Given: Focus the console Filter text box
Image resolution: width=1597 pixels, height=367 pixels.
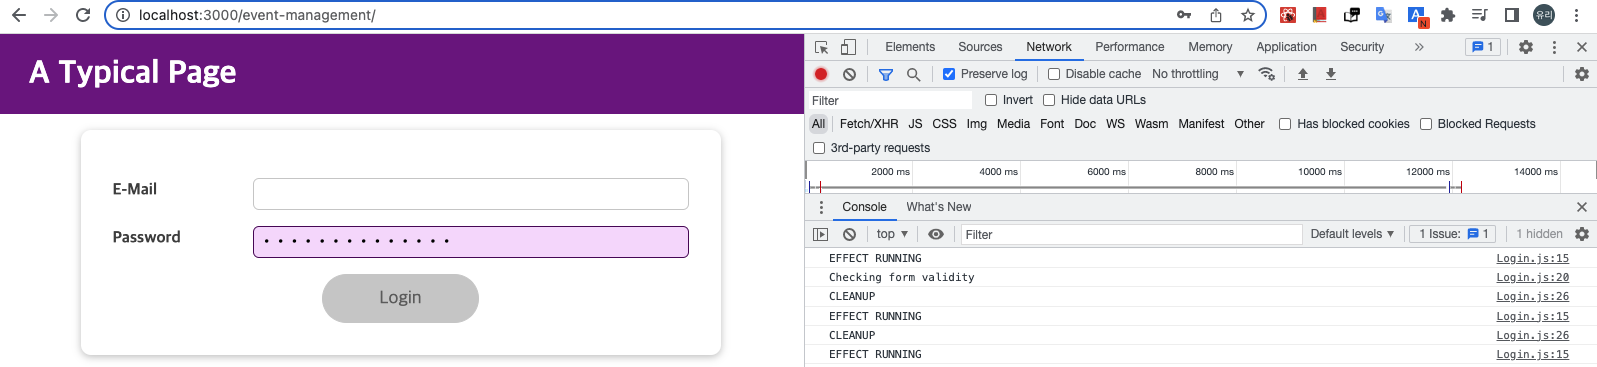Looking at the screenshot, I should pyautogui.click(x=1131, y=234).
